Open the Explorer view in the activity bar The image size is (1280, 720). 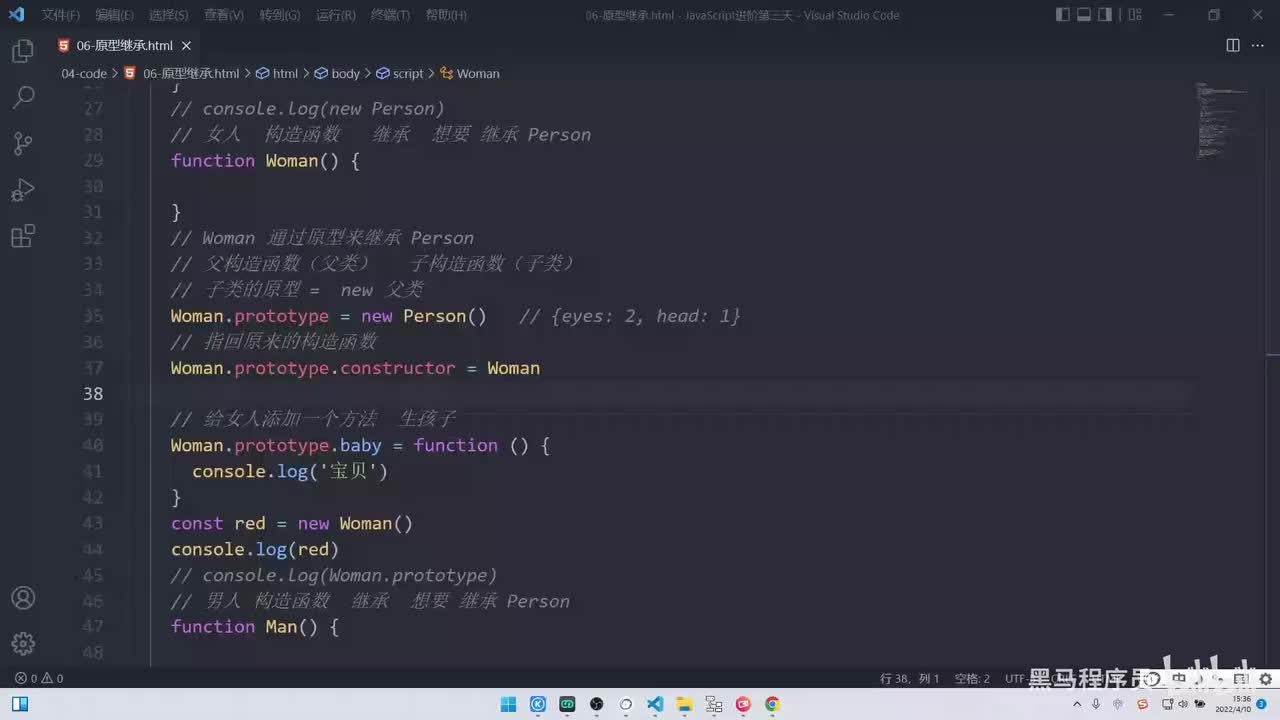pos(22,51)
